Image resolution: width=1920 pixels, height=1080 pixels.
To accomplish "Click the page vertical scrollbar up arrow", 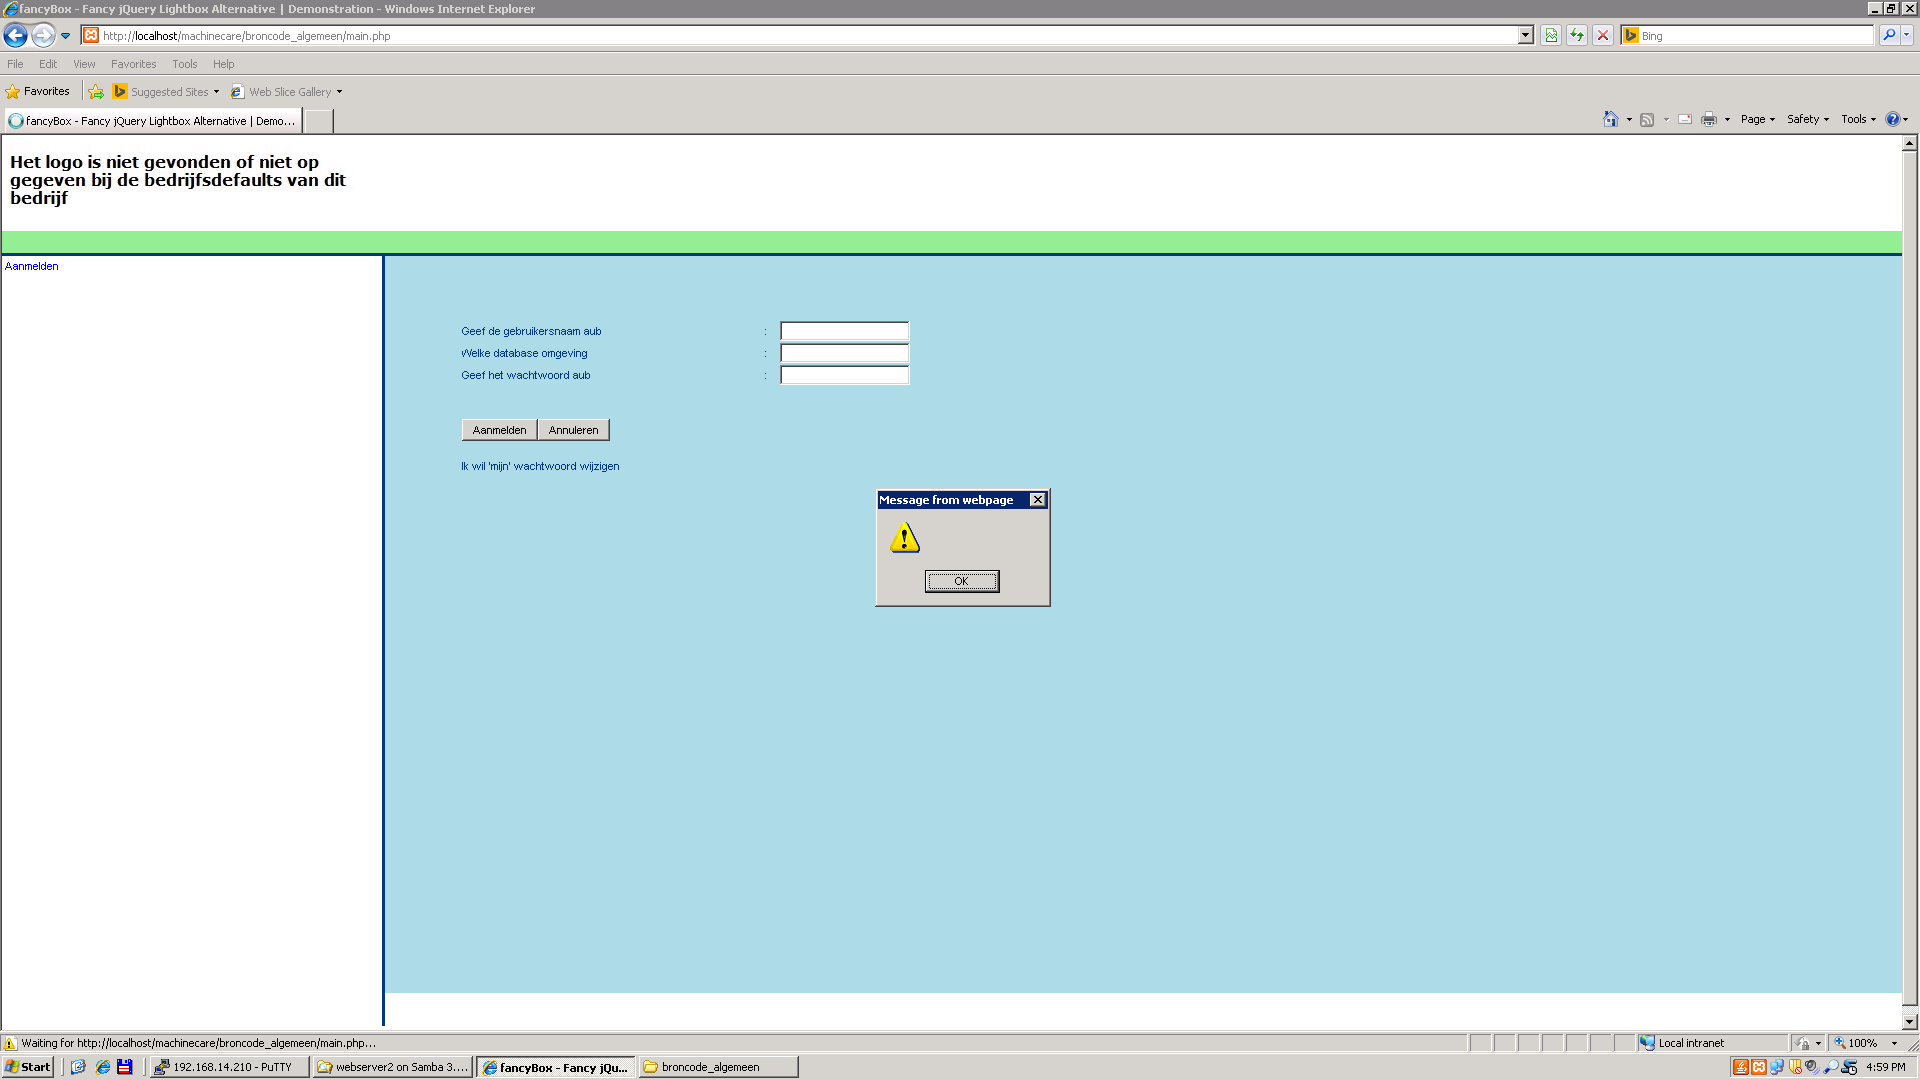I will [x=1910, y=143].
